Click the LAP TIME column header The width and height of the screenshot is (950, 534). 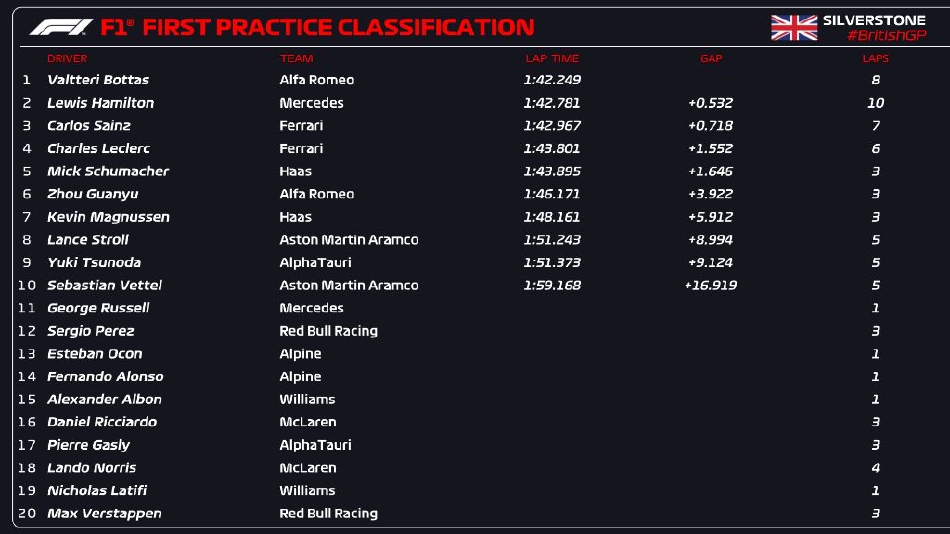tap(552, 59)
